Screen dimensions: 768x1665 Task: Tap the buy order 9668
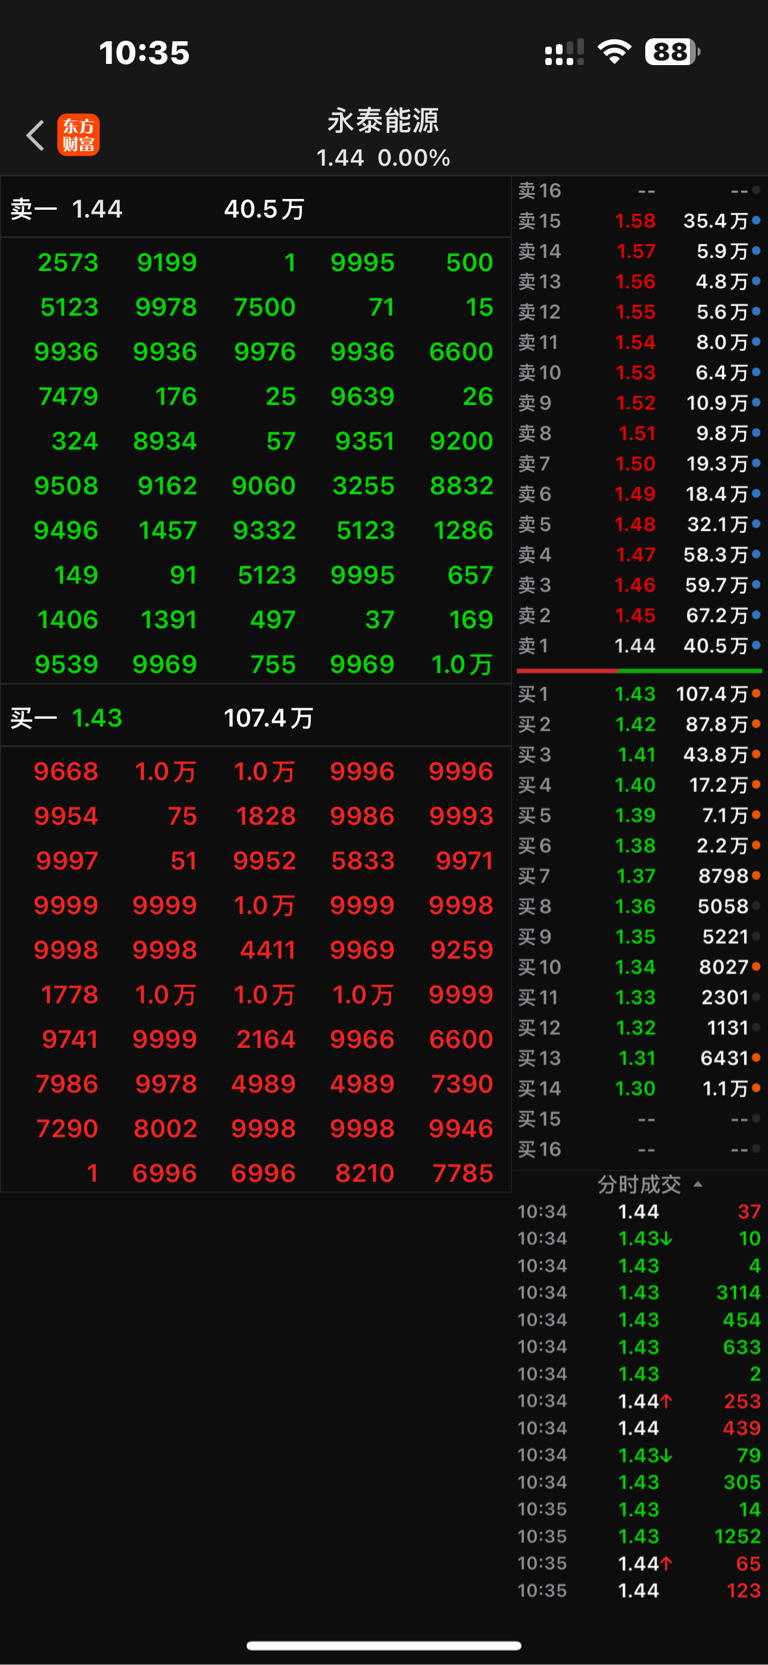point(66,772)
